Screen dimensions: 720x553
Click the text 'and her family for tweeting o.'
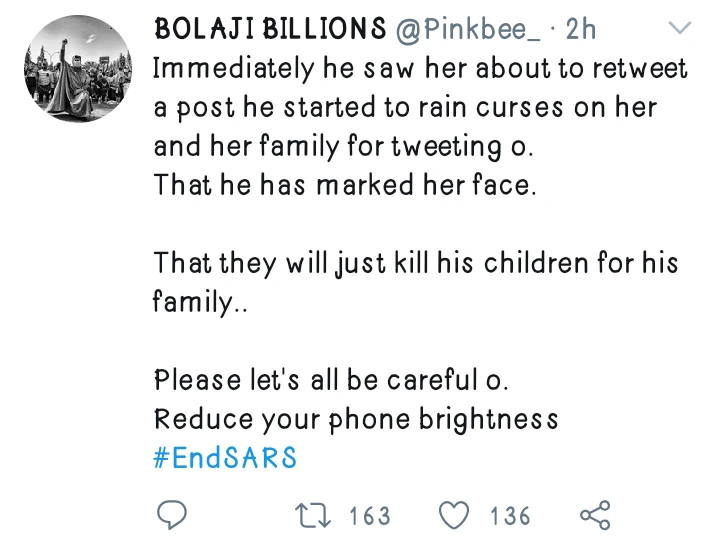point(344,147)
